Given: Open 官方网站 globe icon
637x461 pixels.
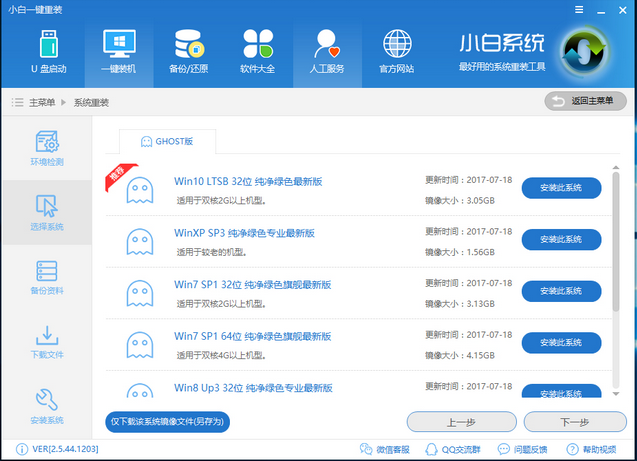Looking at the screenshot, I should (x=397, y=43).
